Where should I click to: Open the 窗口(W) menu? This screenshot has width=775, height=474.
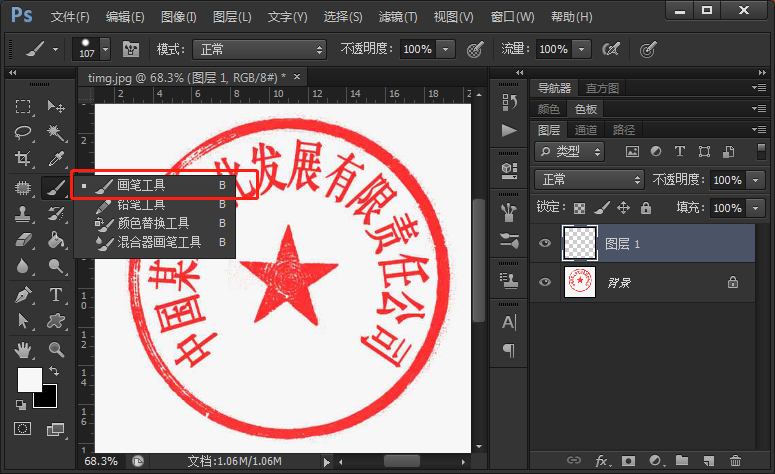(x=512, y=17)
